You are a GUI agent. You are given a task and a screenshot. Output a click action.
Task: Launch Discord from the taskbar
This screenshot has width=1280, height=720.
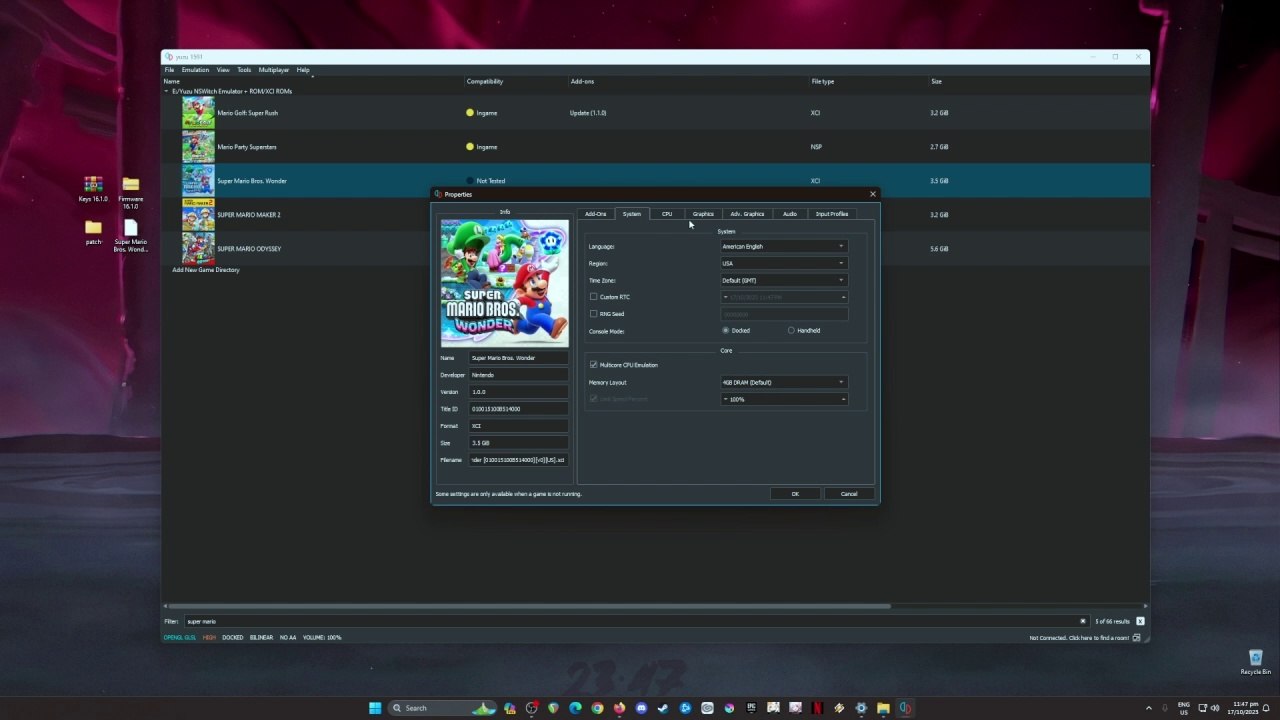641,708
